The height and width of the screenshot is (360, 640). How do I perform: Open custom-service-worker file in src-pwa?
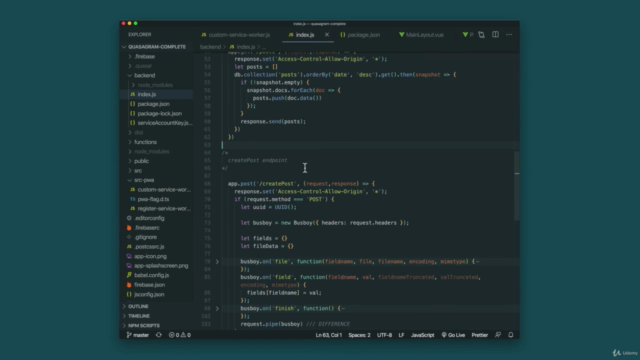(x=164, y=190)
